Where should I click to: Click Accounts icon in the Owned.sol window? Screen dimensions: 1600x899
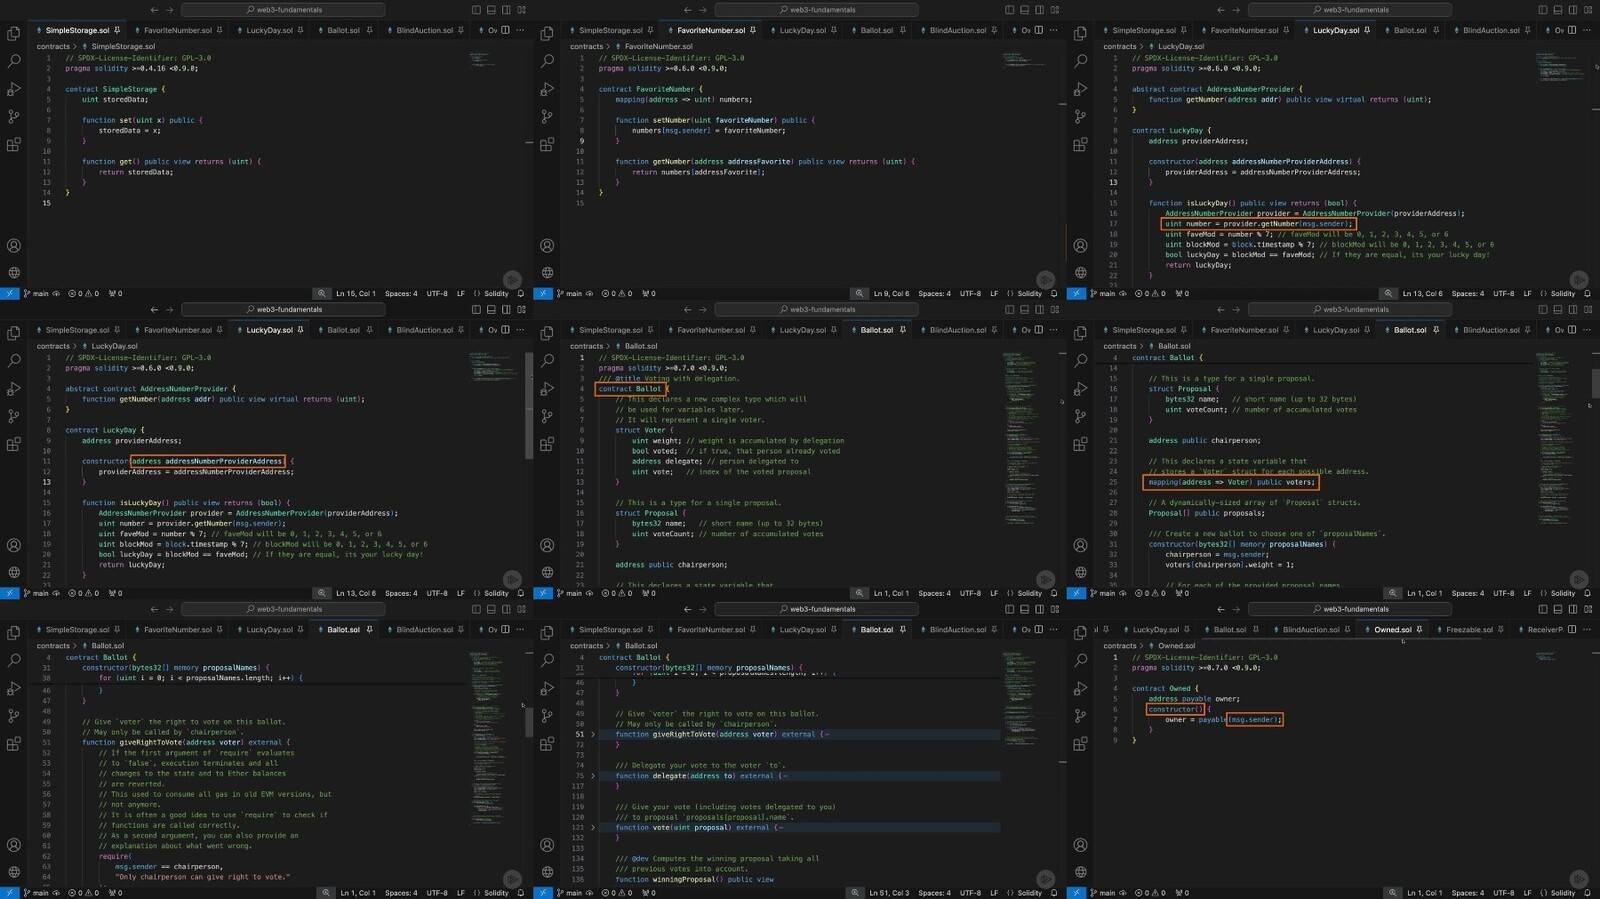click(x=1081, y=845)
